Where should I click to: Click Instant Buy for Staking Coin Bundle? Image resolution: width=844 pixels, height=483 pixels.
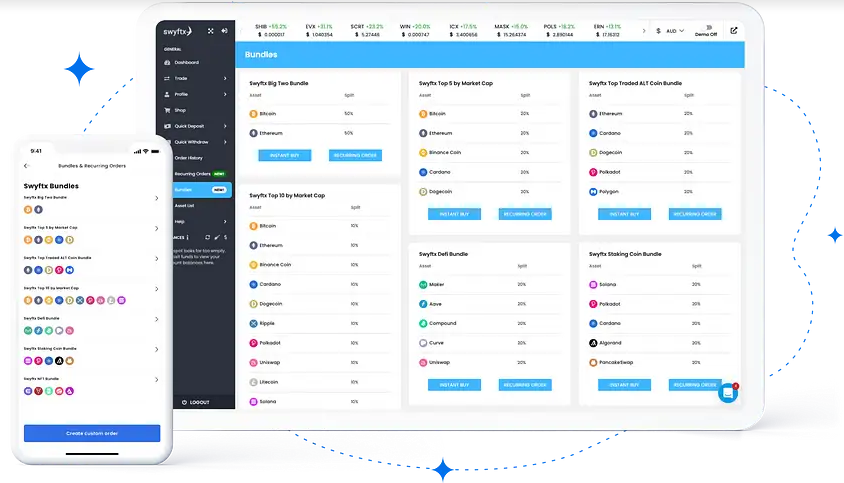624,385
